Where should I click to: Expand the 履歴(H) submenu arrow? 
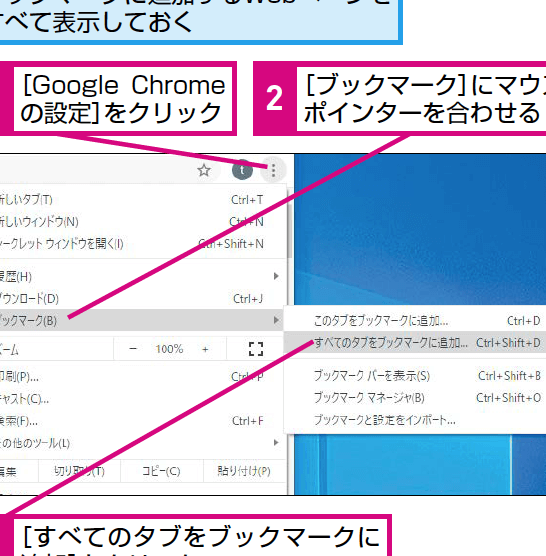tap(276, 276)
